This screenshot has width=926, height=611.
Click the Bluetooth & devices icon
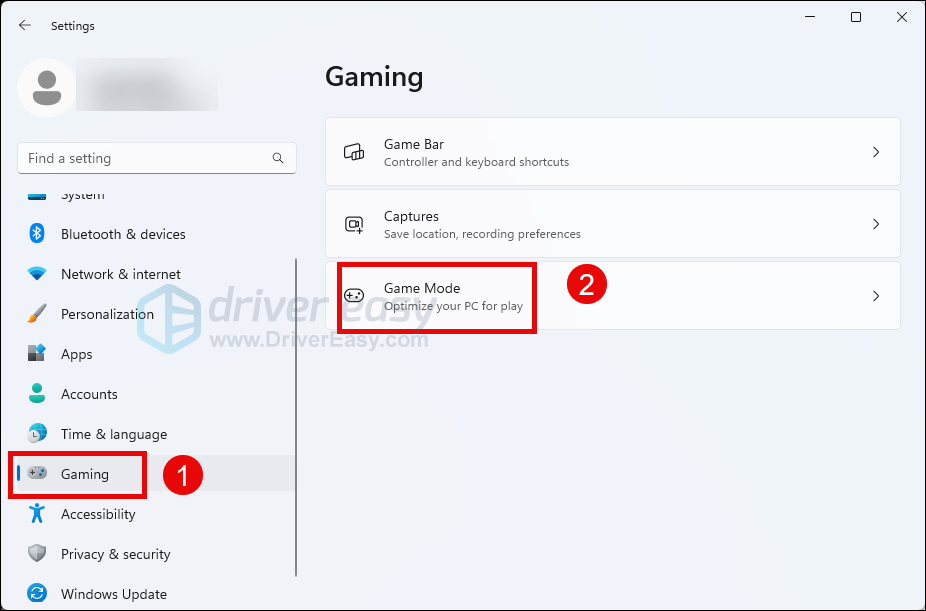tap(37, 234)
